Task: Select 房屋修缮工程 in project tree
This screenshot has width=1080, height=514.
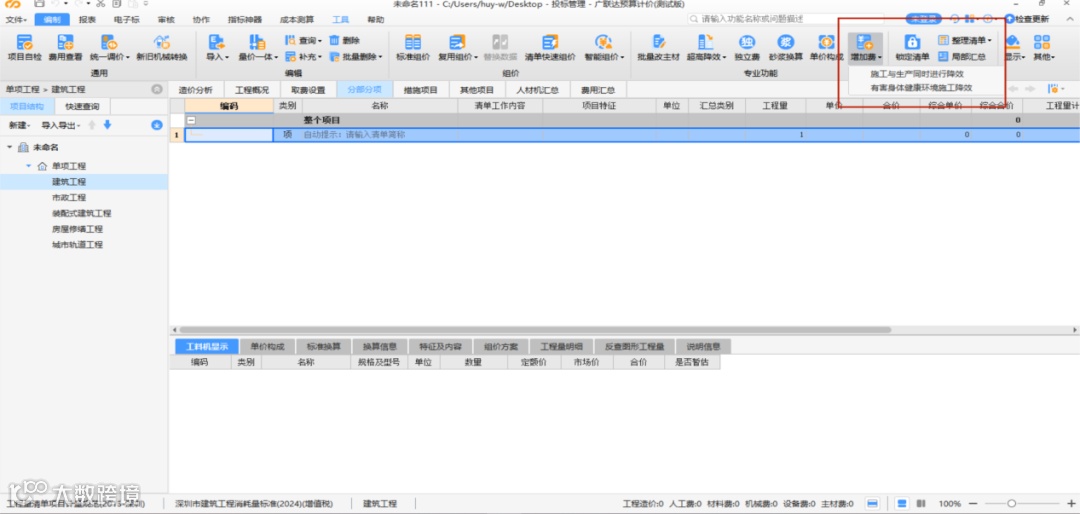Action: coord(77,229)
